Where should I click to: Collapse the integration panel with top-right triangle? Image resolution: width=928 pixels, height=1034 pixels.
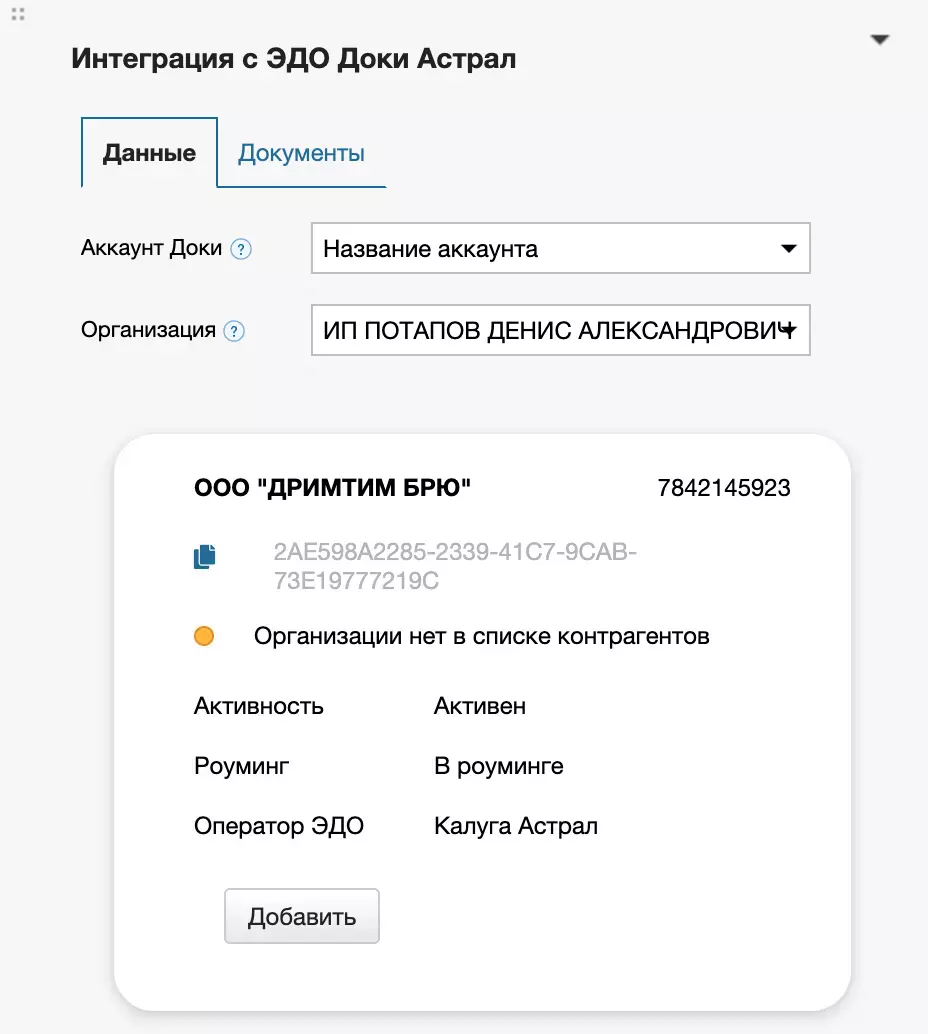pyautogui.click(x=879, y=40)
